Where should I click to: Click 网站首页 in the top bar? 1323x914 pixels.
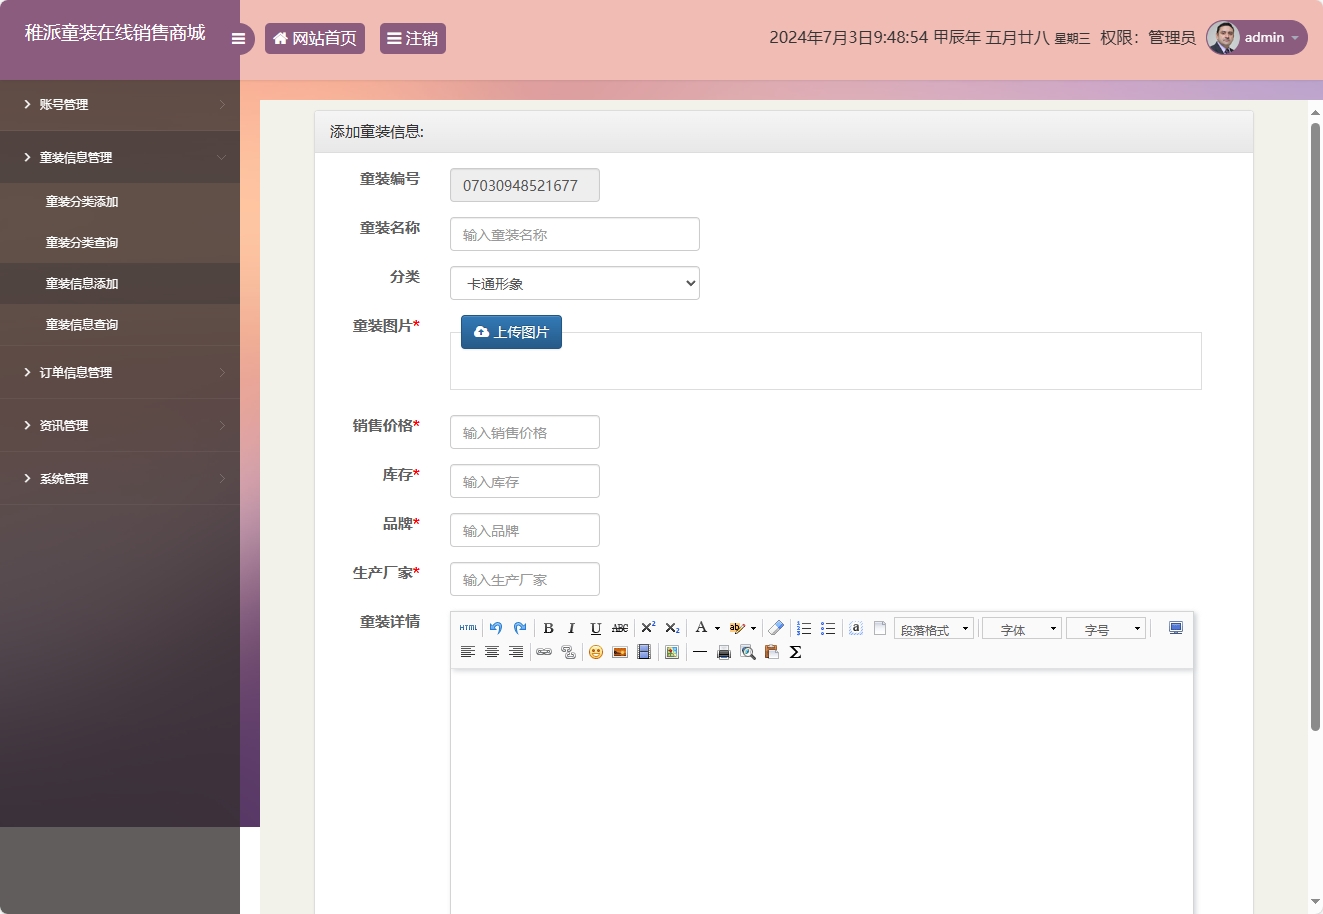coord(315,38)
